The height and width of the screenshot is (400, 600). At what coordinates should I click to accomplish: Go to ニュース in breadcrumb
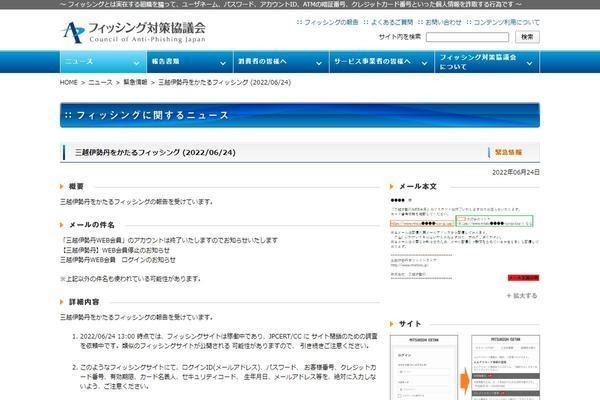(101, 82)
